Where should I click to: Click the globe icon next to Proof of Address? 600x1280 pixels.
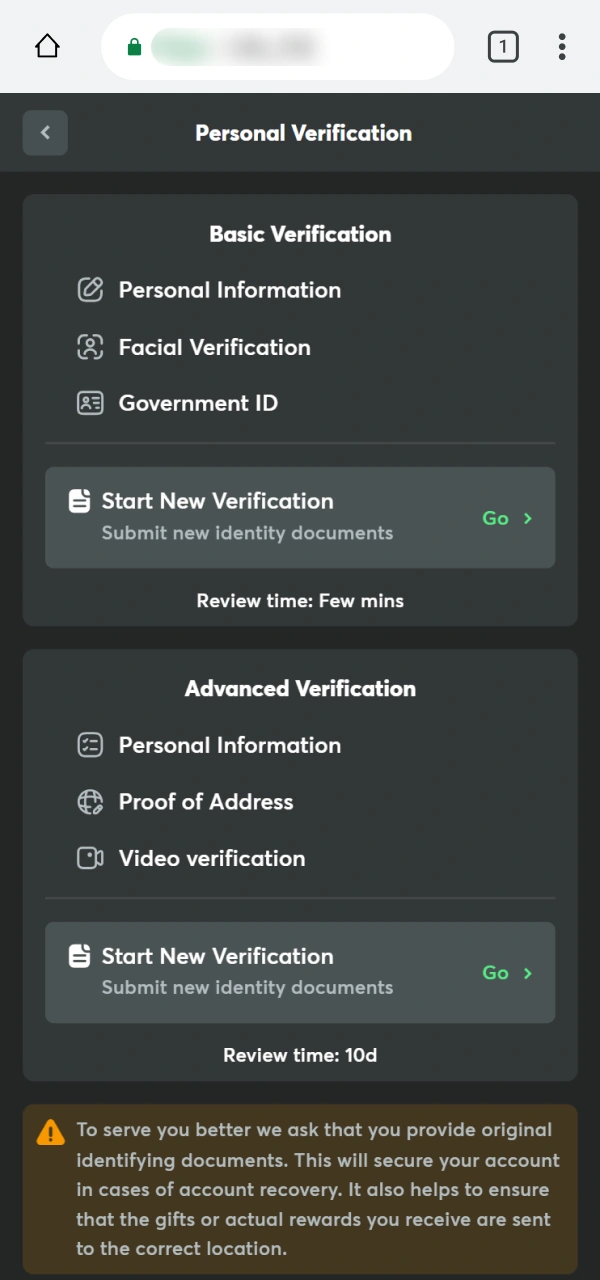pos(90,802)
